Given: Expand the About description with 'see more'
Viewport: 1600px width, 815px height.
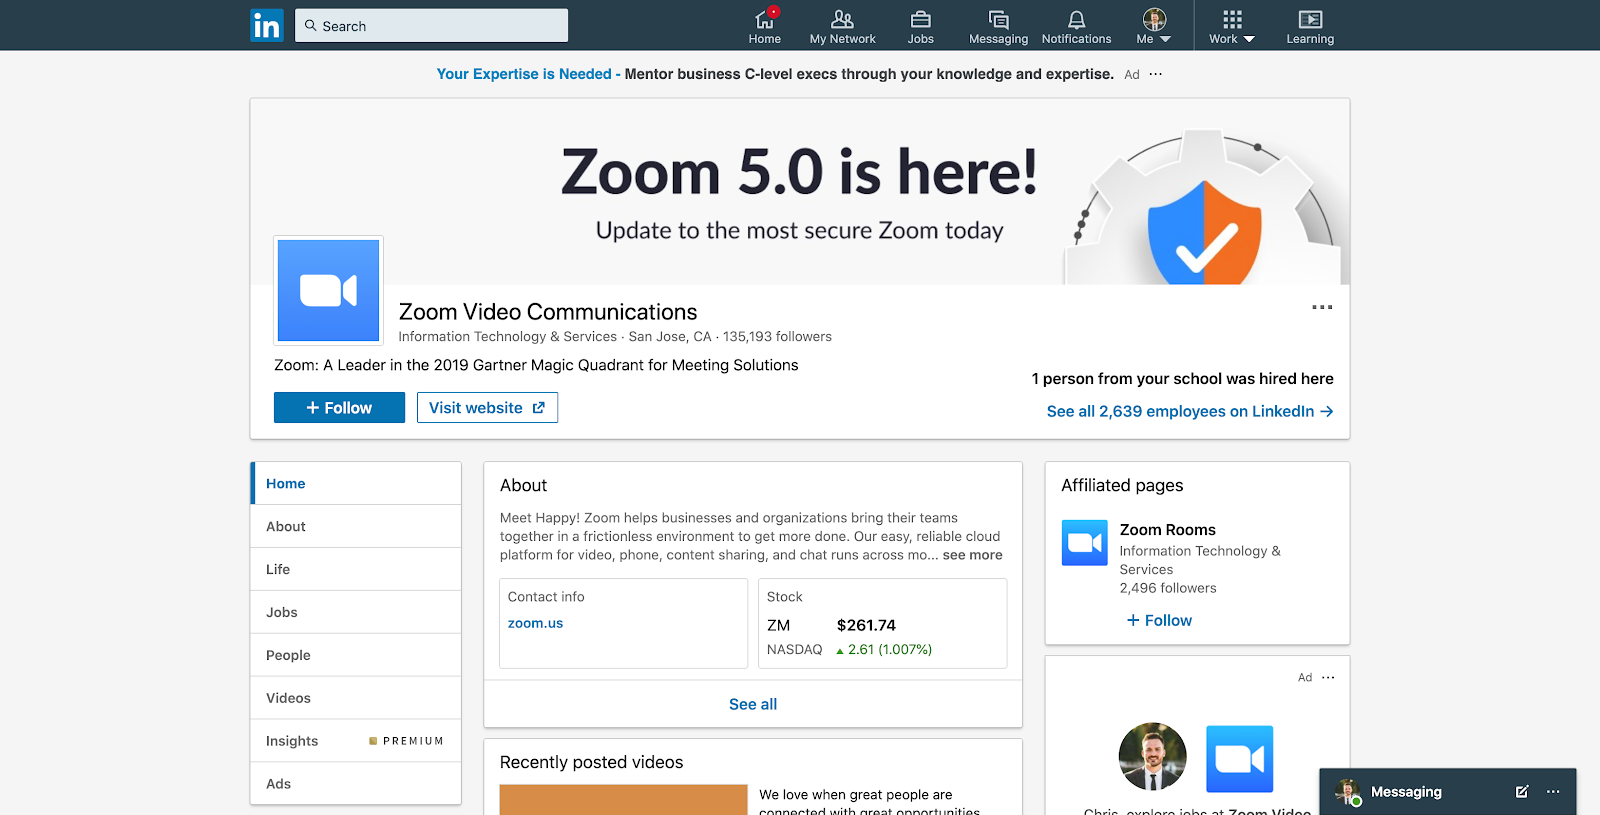Looking at the screenshot, I should pos(972,555).
